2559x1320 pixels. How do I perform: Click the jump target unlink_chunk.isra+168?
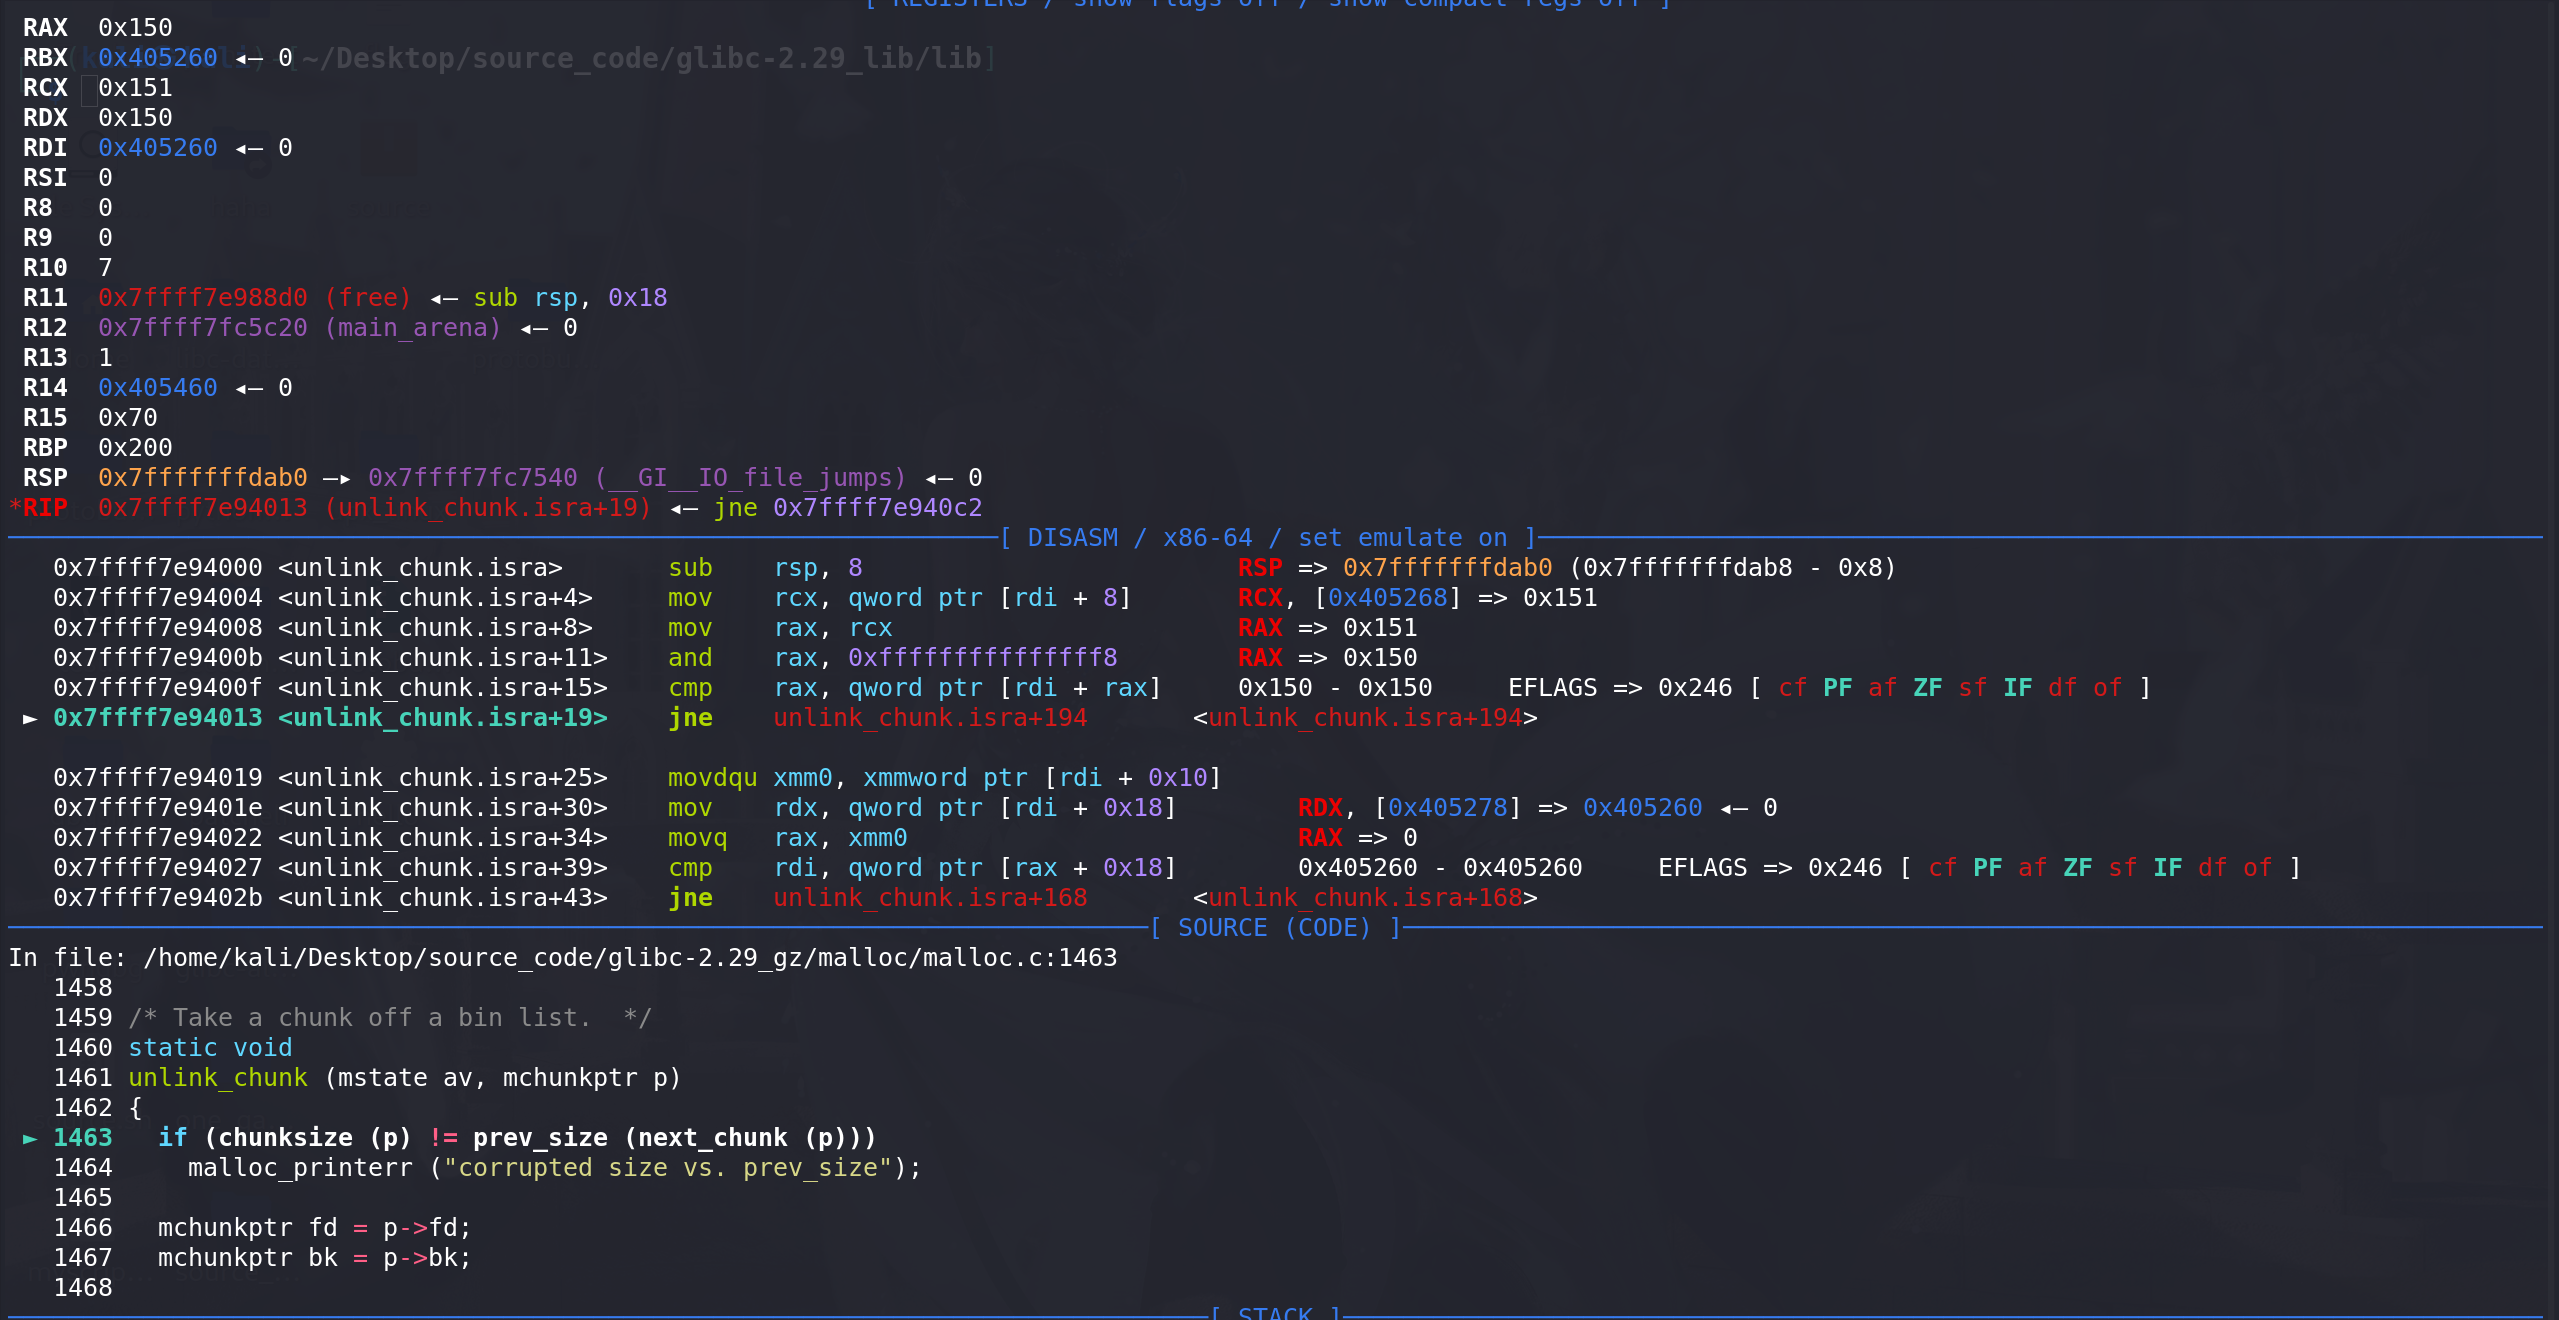pyautogui.click(x=930, y=898)
